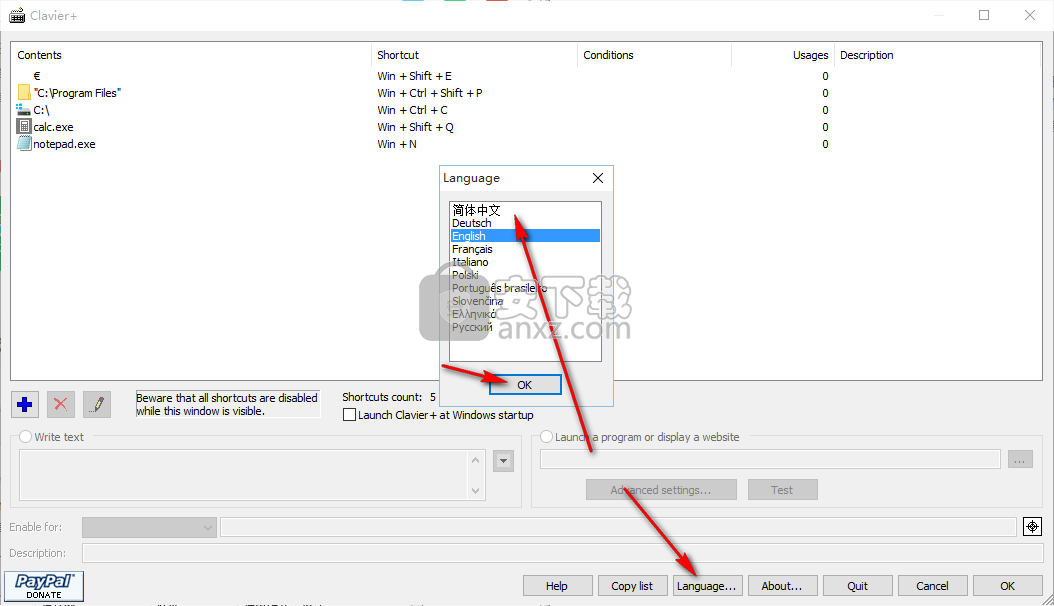Click the main window OK button
1054x606 pixels.
(x=1008, y=586)
